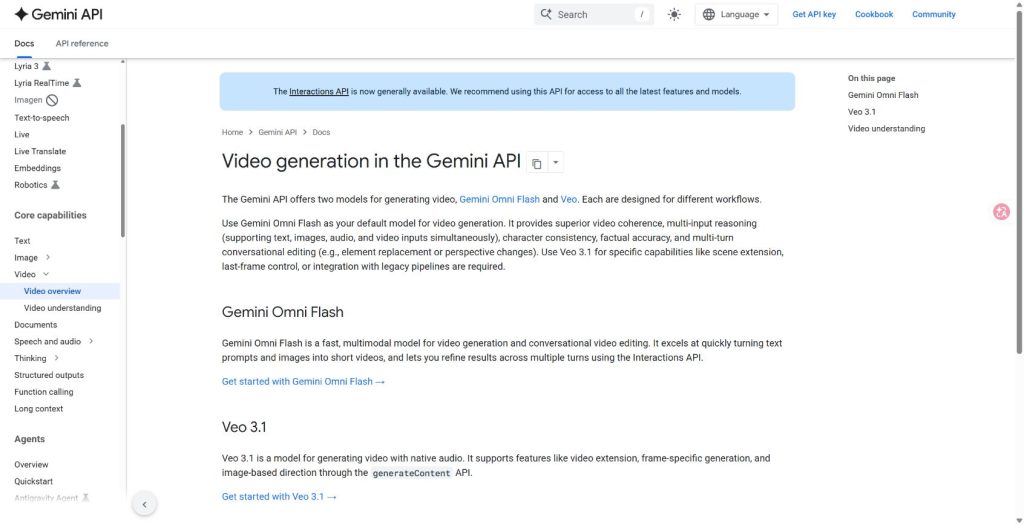Collapse the sidebar with arrow button

[144, 504]
